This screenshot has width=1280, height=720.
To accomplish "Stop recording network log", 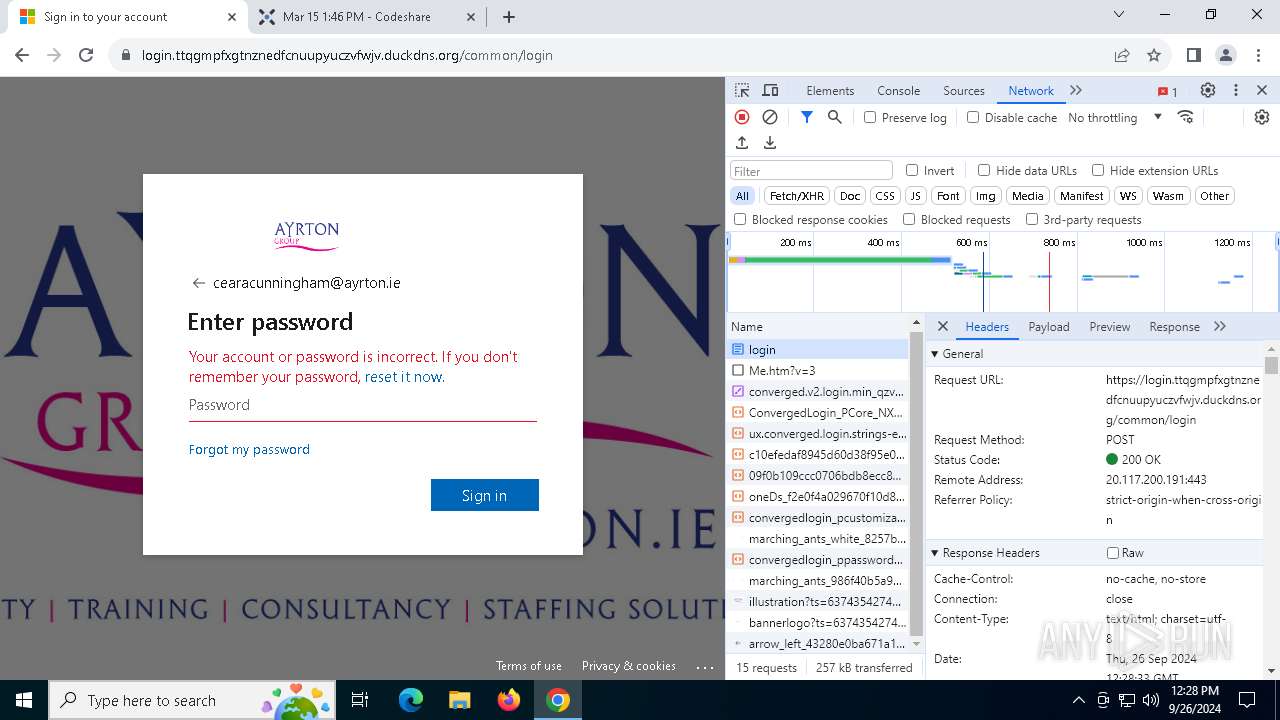I will coord(742,117).
